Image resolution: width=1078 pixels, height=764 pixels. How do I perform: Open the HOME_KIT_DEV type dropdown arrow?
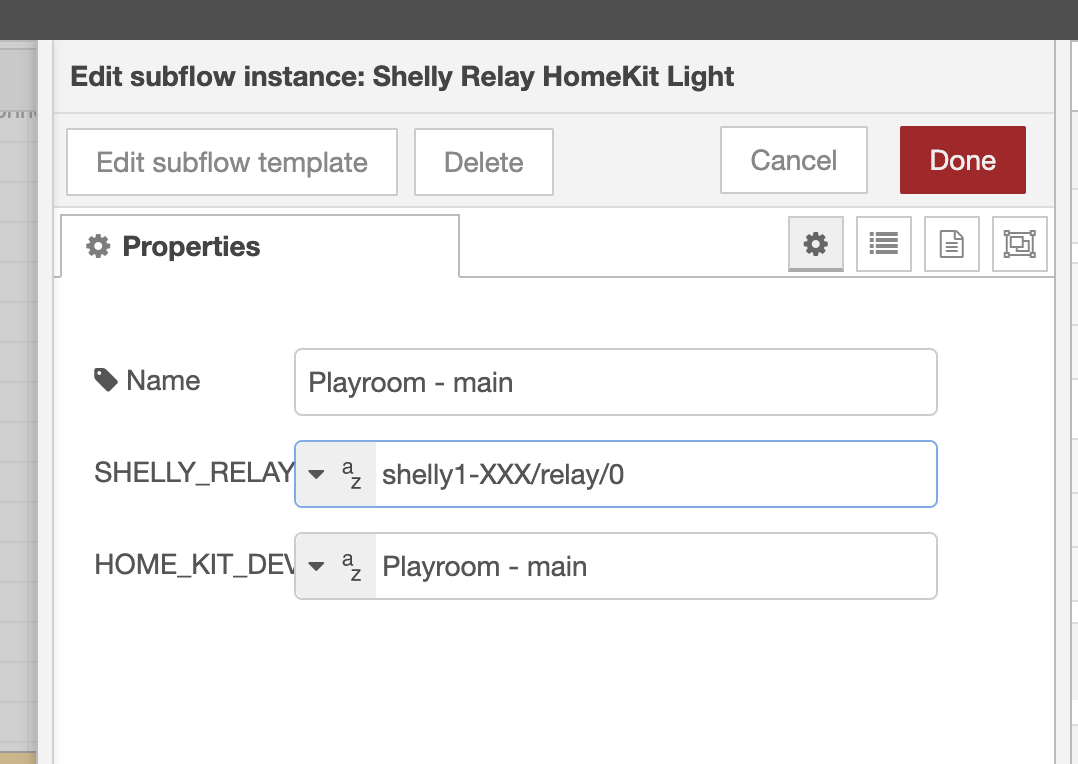pyautogui.click(x=315, y=565)
